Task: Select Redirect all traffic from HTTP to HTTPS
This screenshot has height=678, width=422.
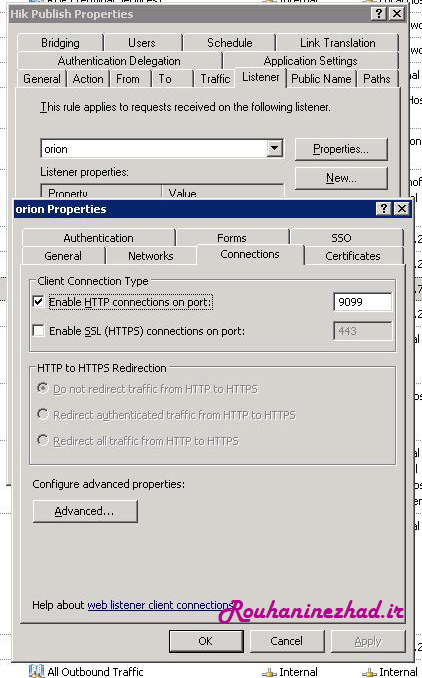Action: pyautogui.click(x=42, y=440)
